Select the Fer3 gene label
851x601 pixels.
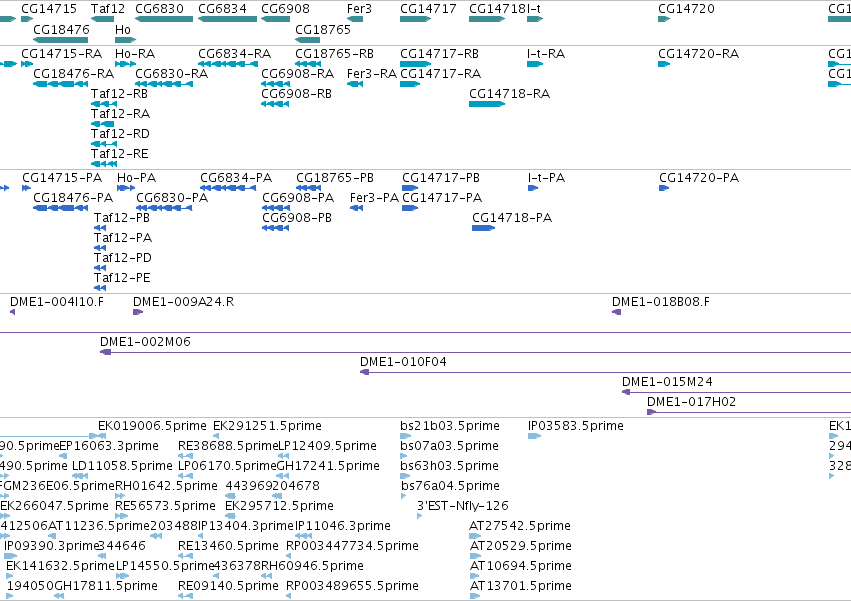click(359, 9)
